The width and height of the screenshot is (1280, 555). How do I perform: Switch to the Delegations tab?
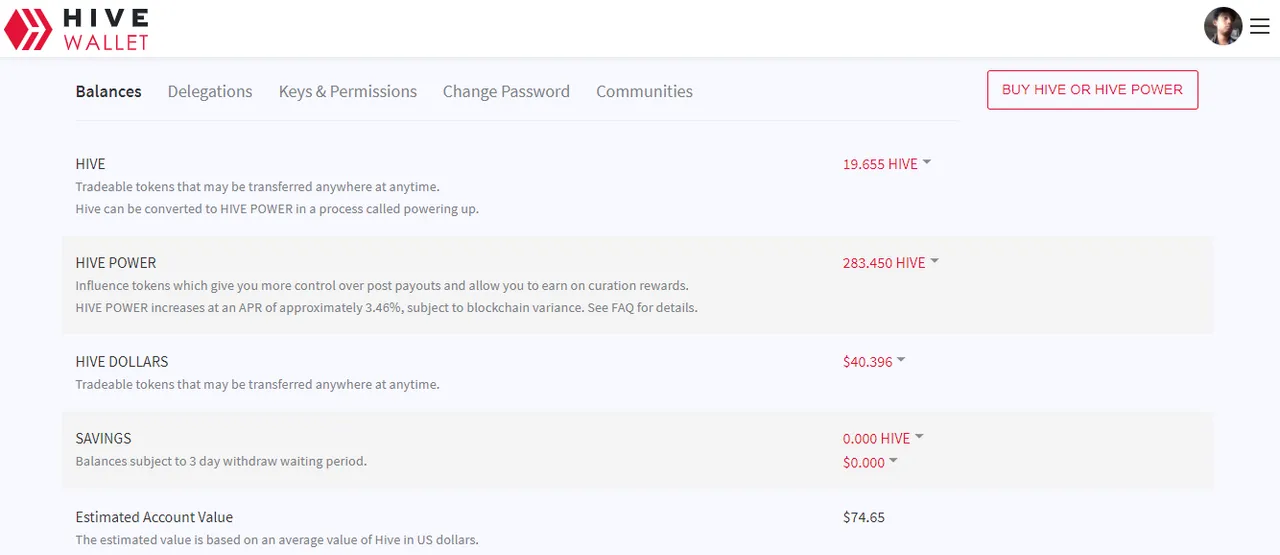coord(210,91)
